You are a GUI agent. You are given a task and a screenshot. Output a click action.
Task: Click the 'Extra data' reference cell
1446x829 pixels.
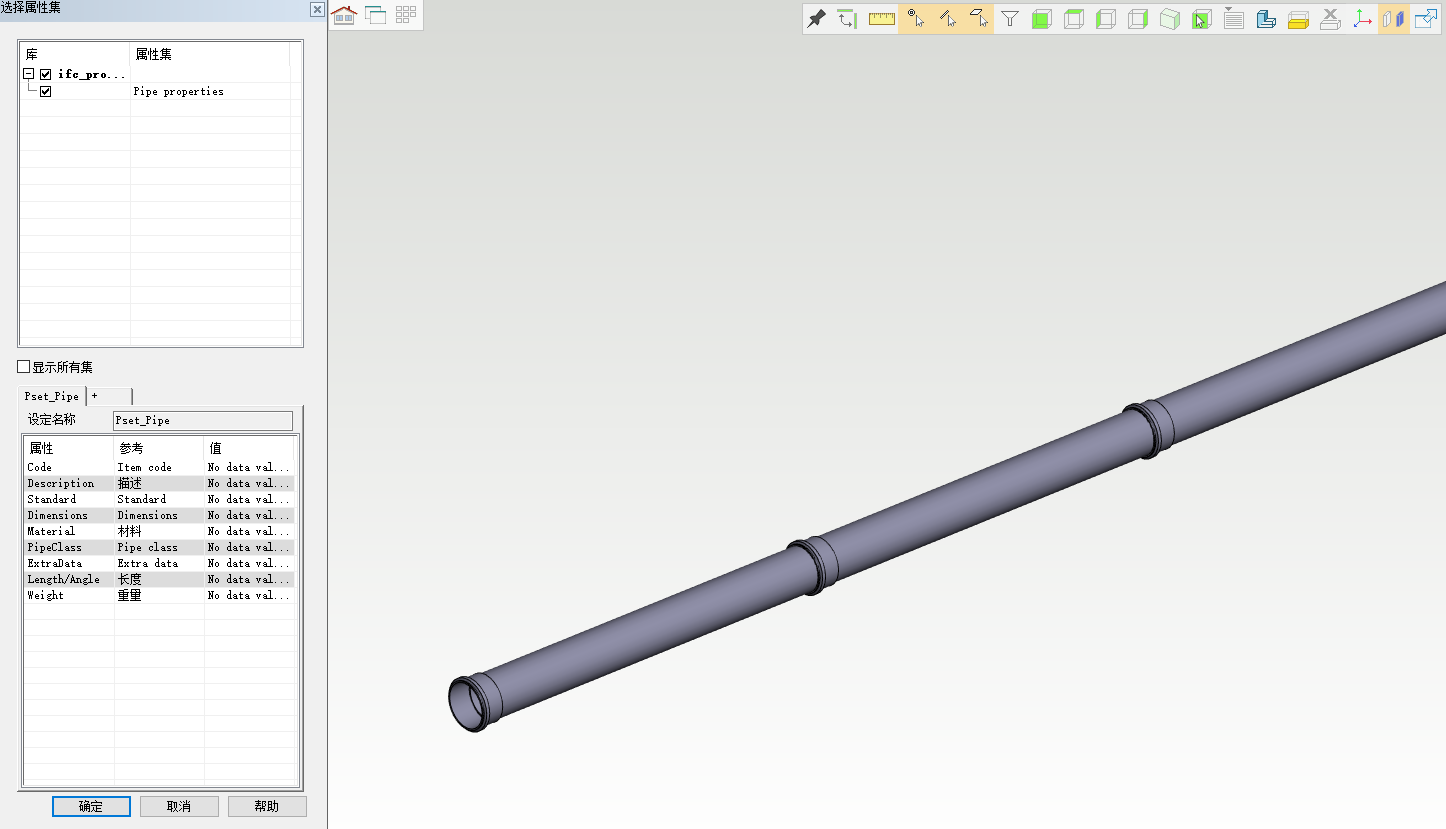(159, 563)
